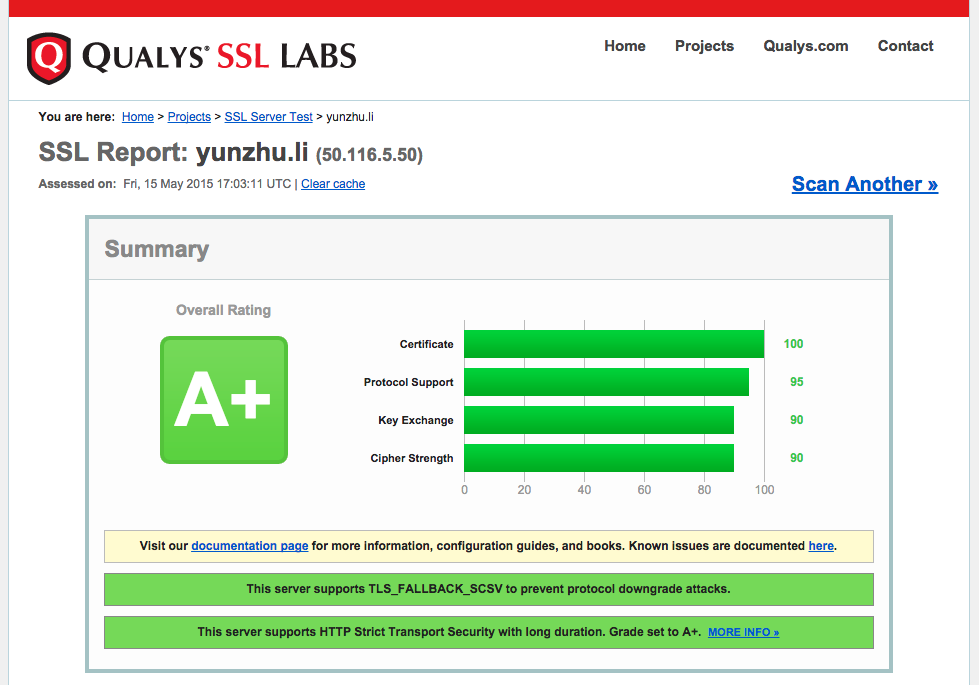The image size is (979, 685).
Task: Click the 'Key Exchange' chart label
Action: pos(416,420)
